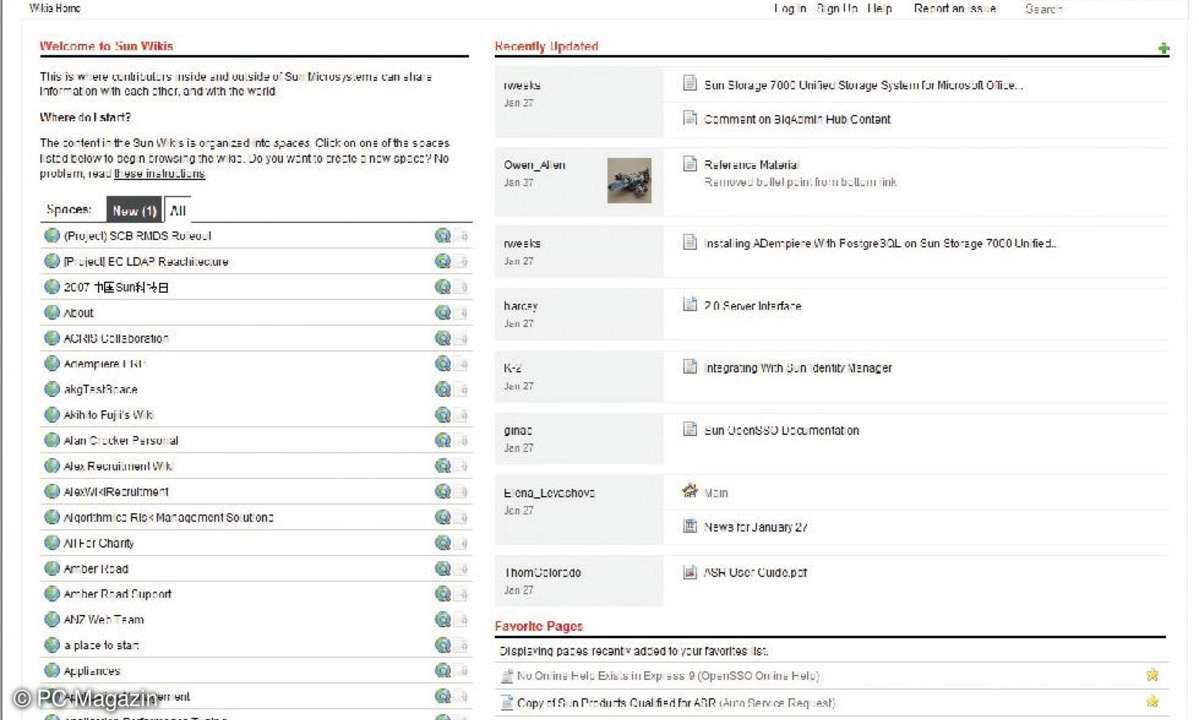Click the green plus icon in Recently Updated

[x=1163, y=48]
